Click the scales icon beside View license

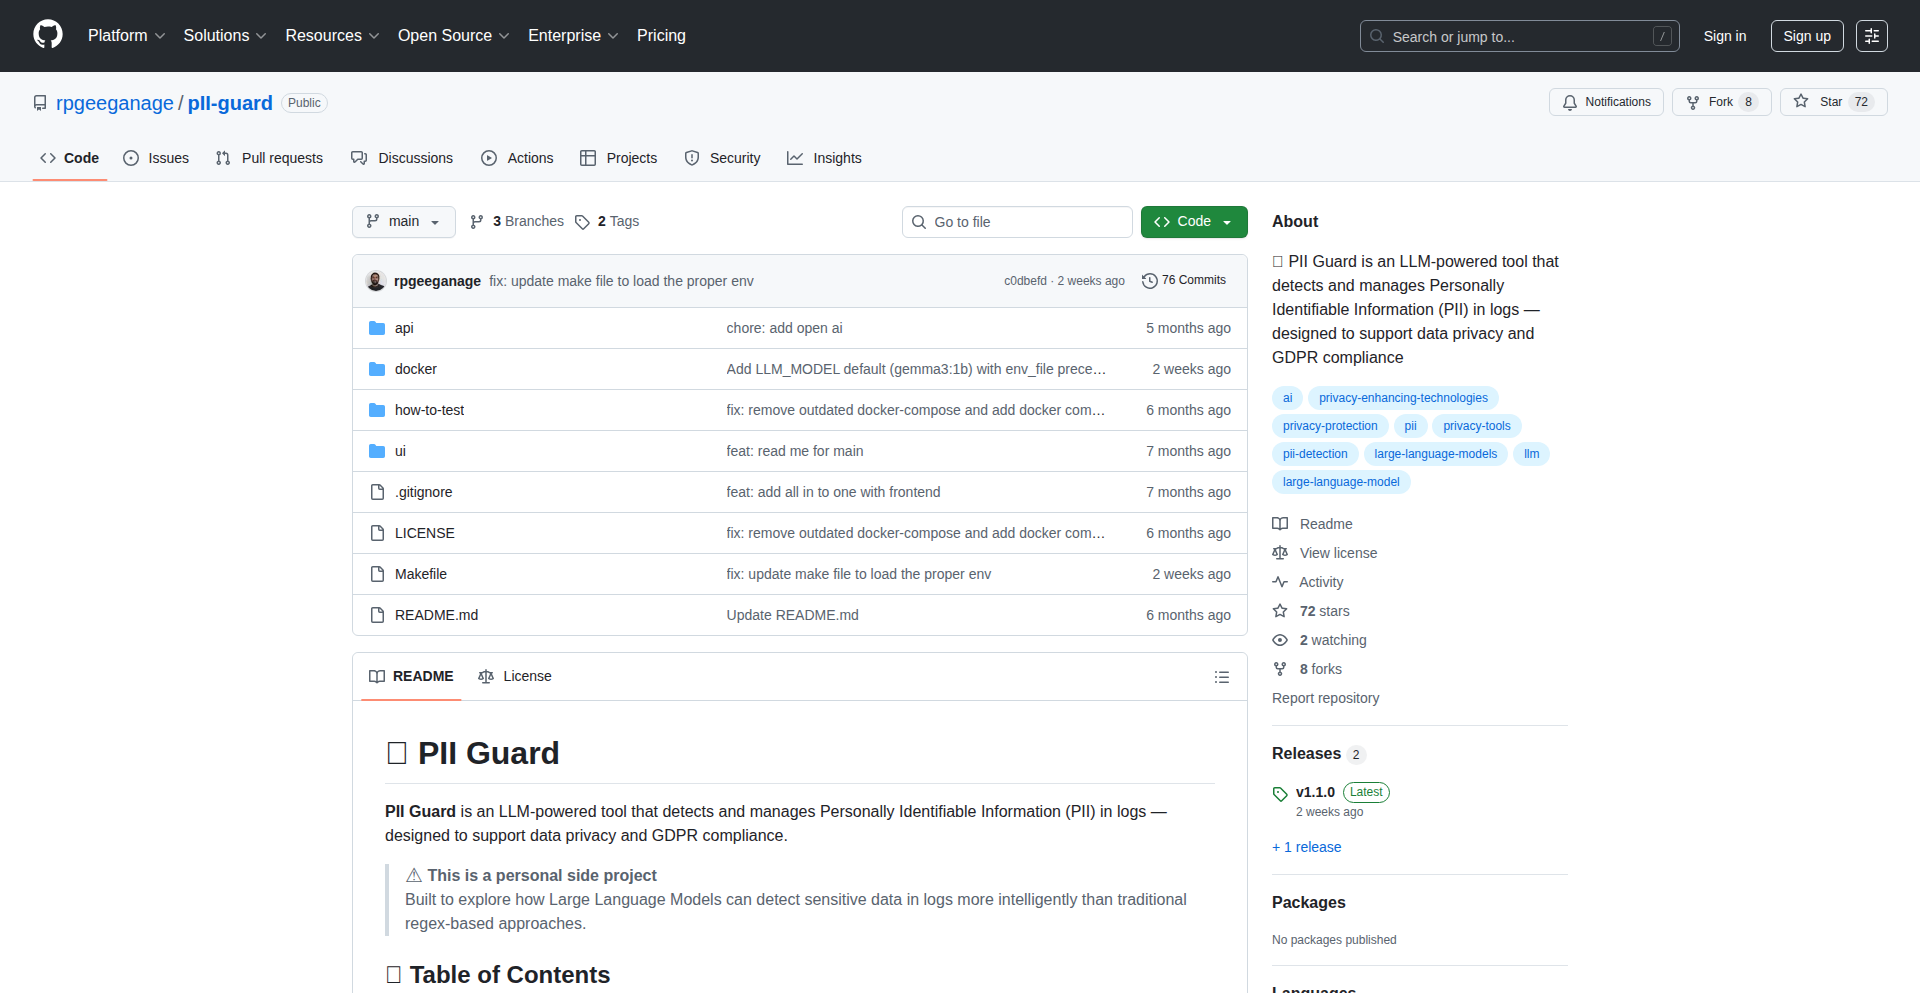coord(1280,553)
